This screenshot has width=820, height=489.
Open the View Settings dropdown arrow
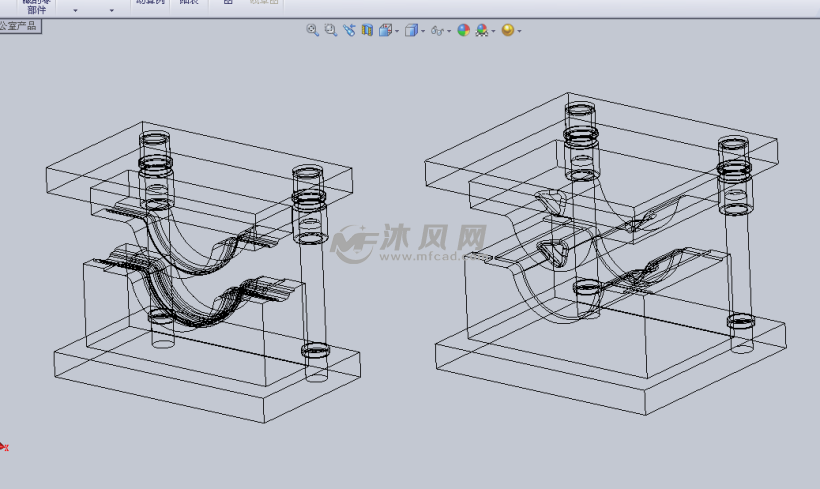(x=519, y=31)
